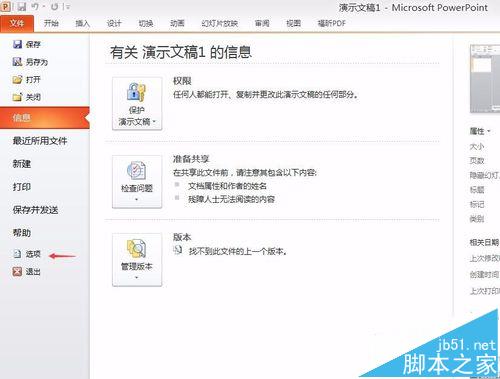Open the 管理版本 (Manage Versions) dropdown
Image resolution: width=500 pixels, height=379 pixels.
coord(137,260)
